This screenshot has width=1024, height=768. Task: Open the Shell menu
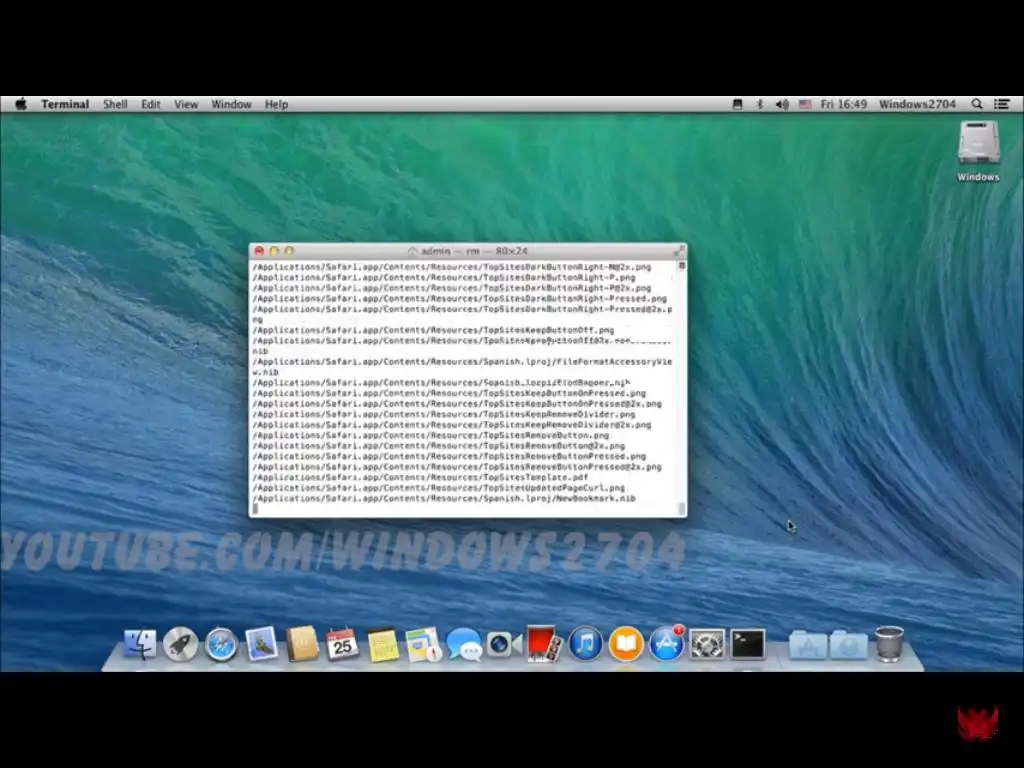point(115,104)
